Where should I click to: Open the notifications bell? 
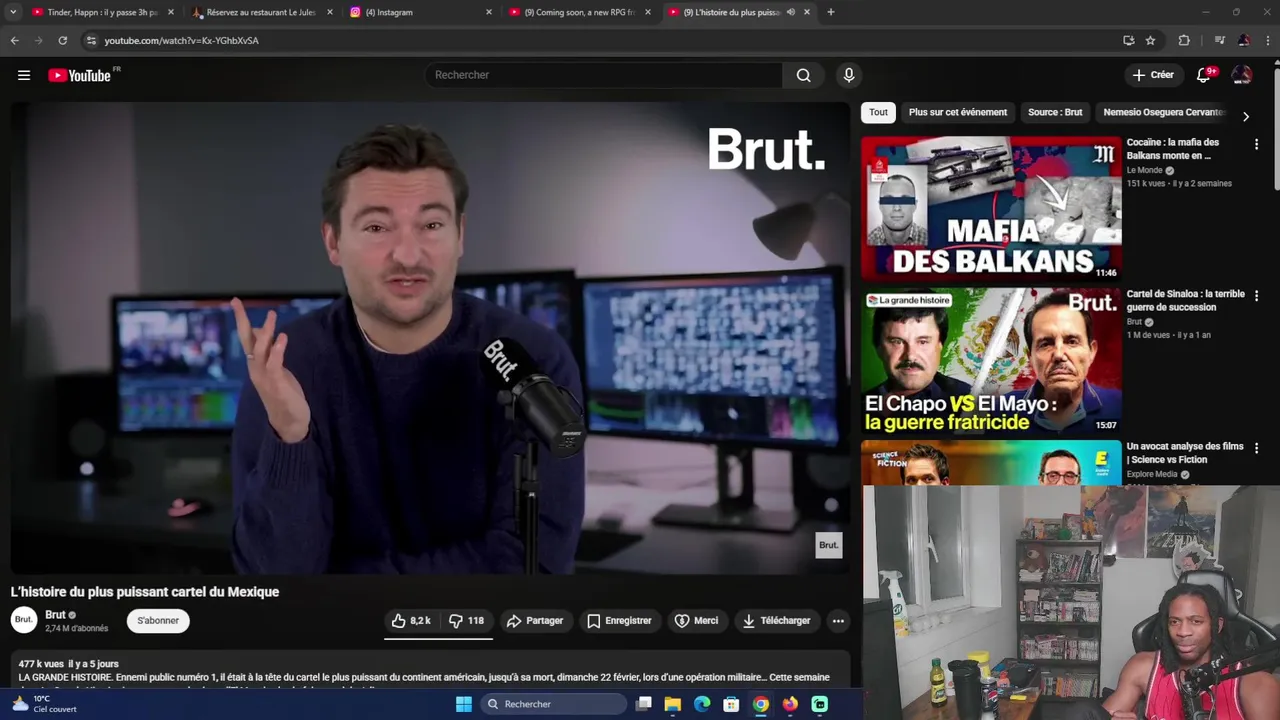(x=1204, y=75)
